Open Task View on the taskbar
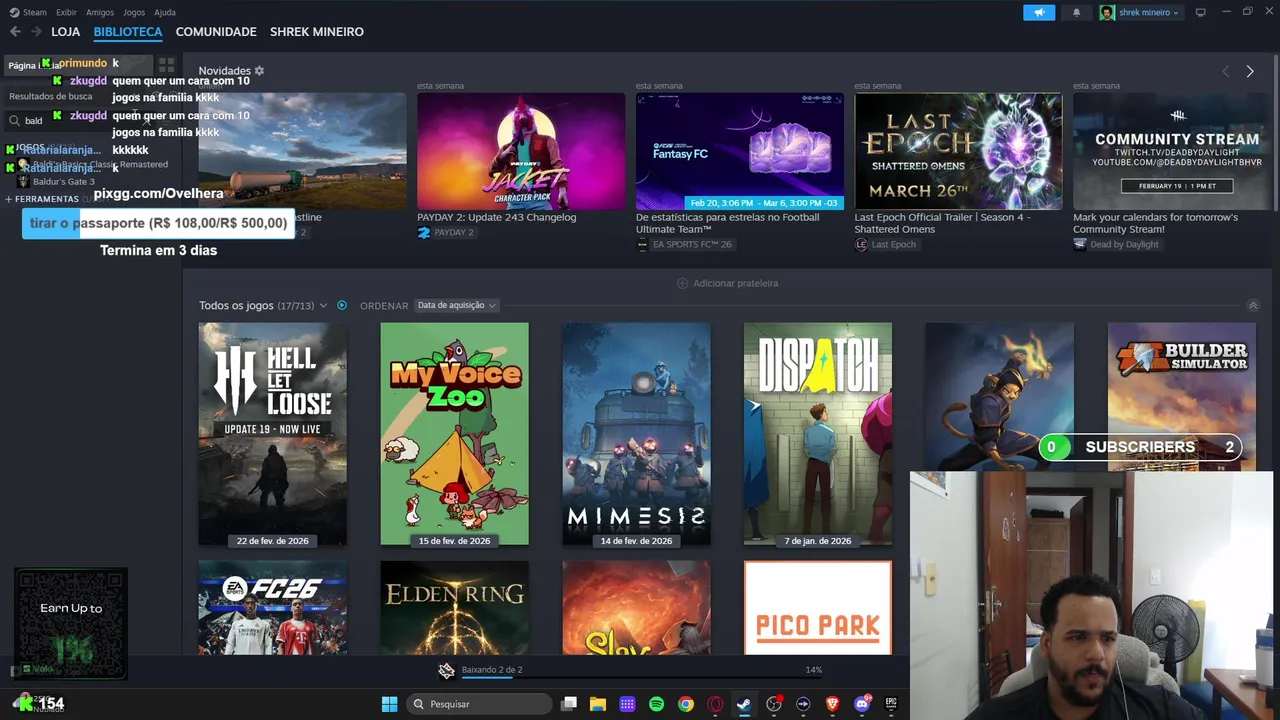Image resolution: width=1280 pixels, height=720 pixels. tap(569, 704)
